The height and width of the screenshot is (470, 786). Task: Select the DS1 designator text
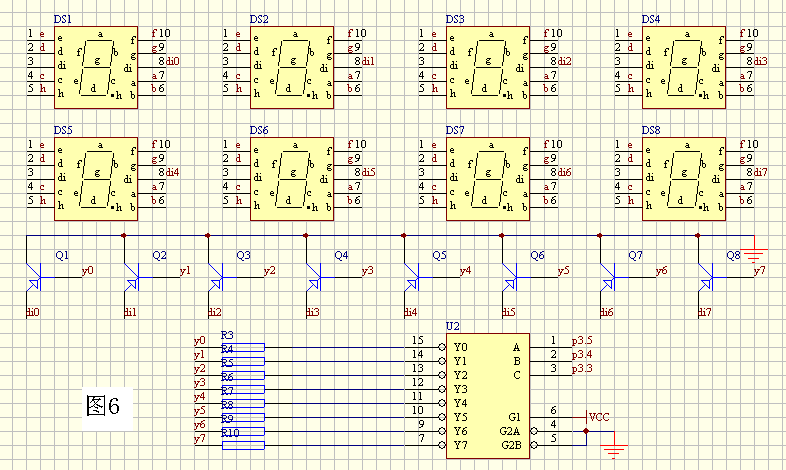[63, 20]
